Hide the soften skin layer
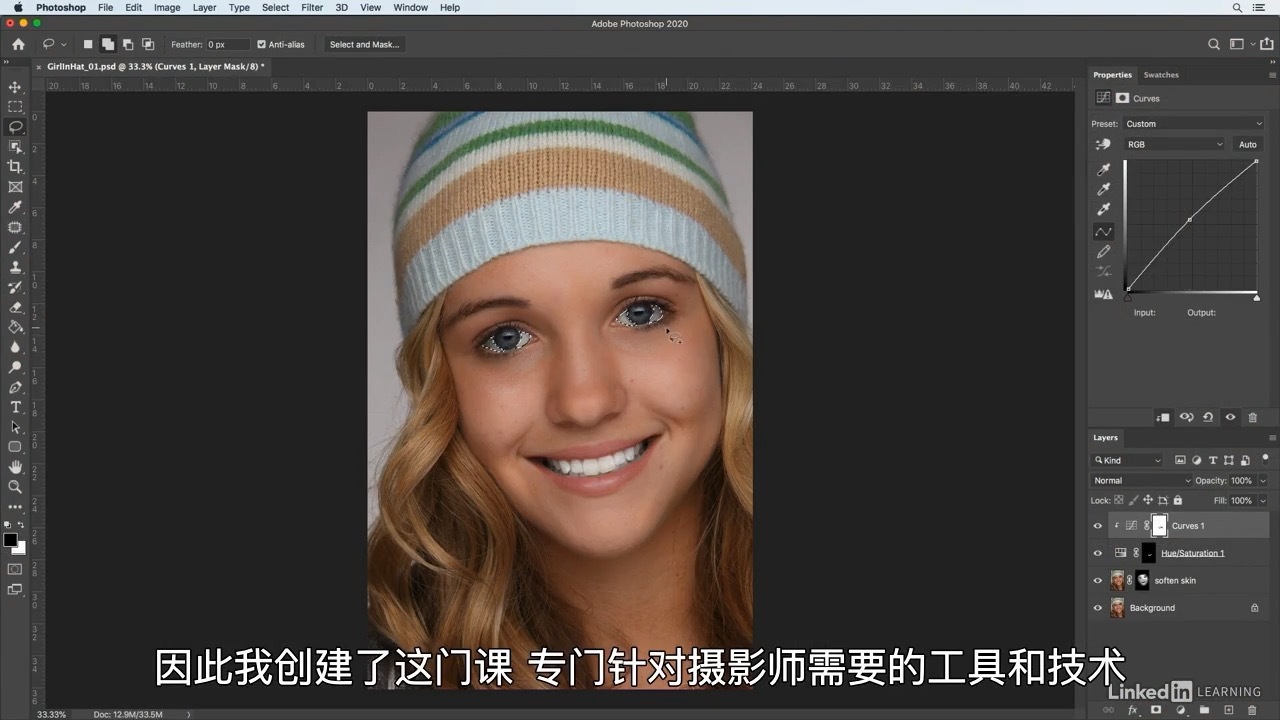This screenshot has height=720, width=1280. point(1098,581)
